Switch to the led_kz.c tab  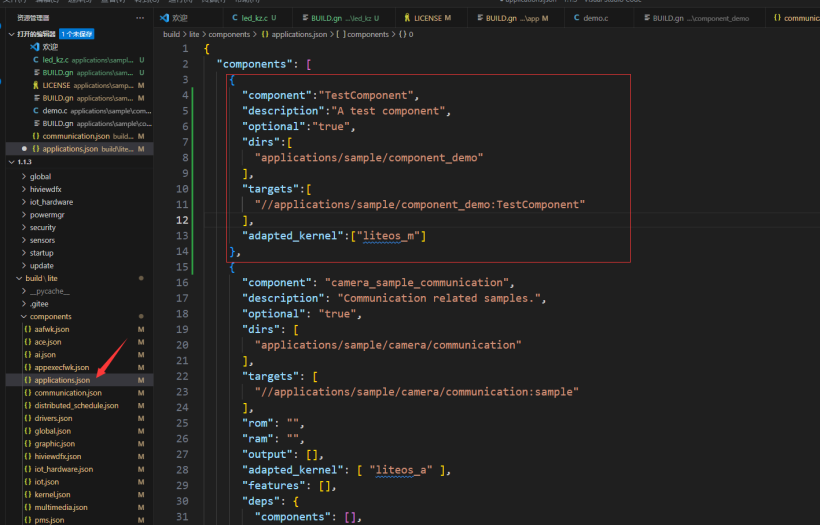coord(258,18)
